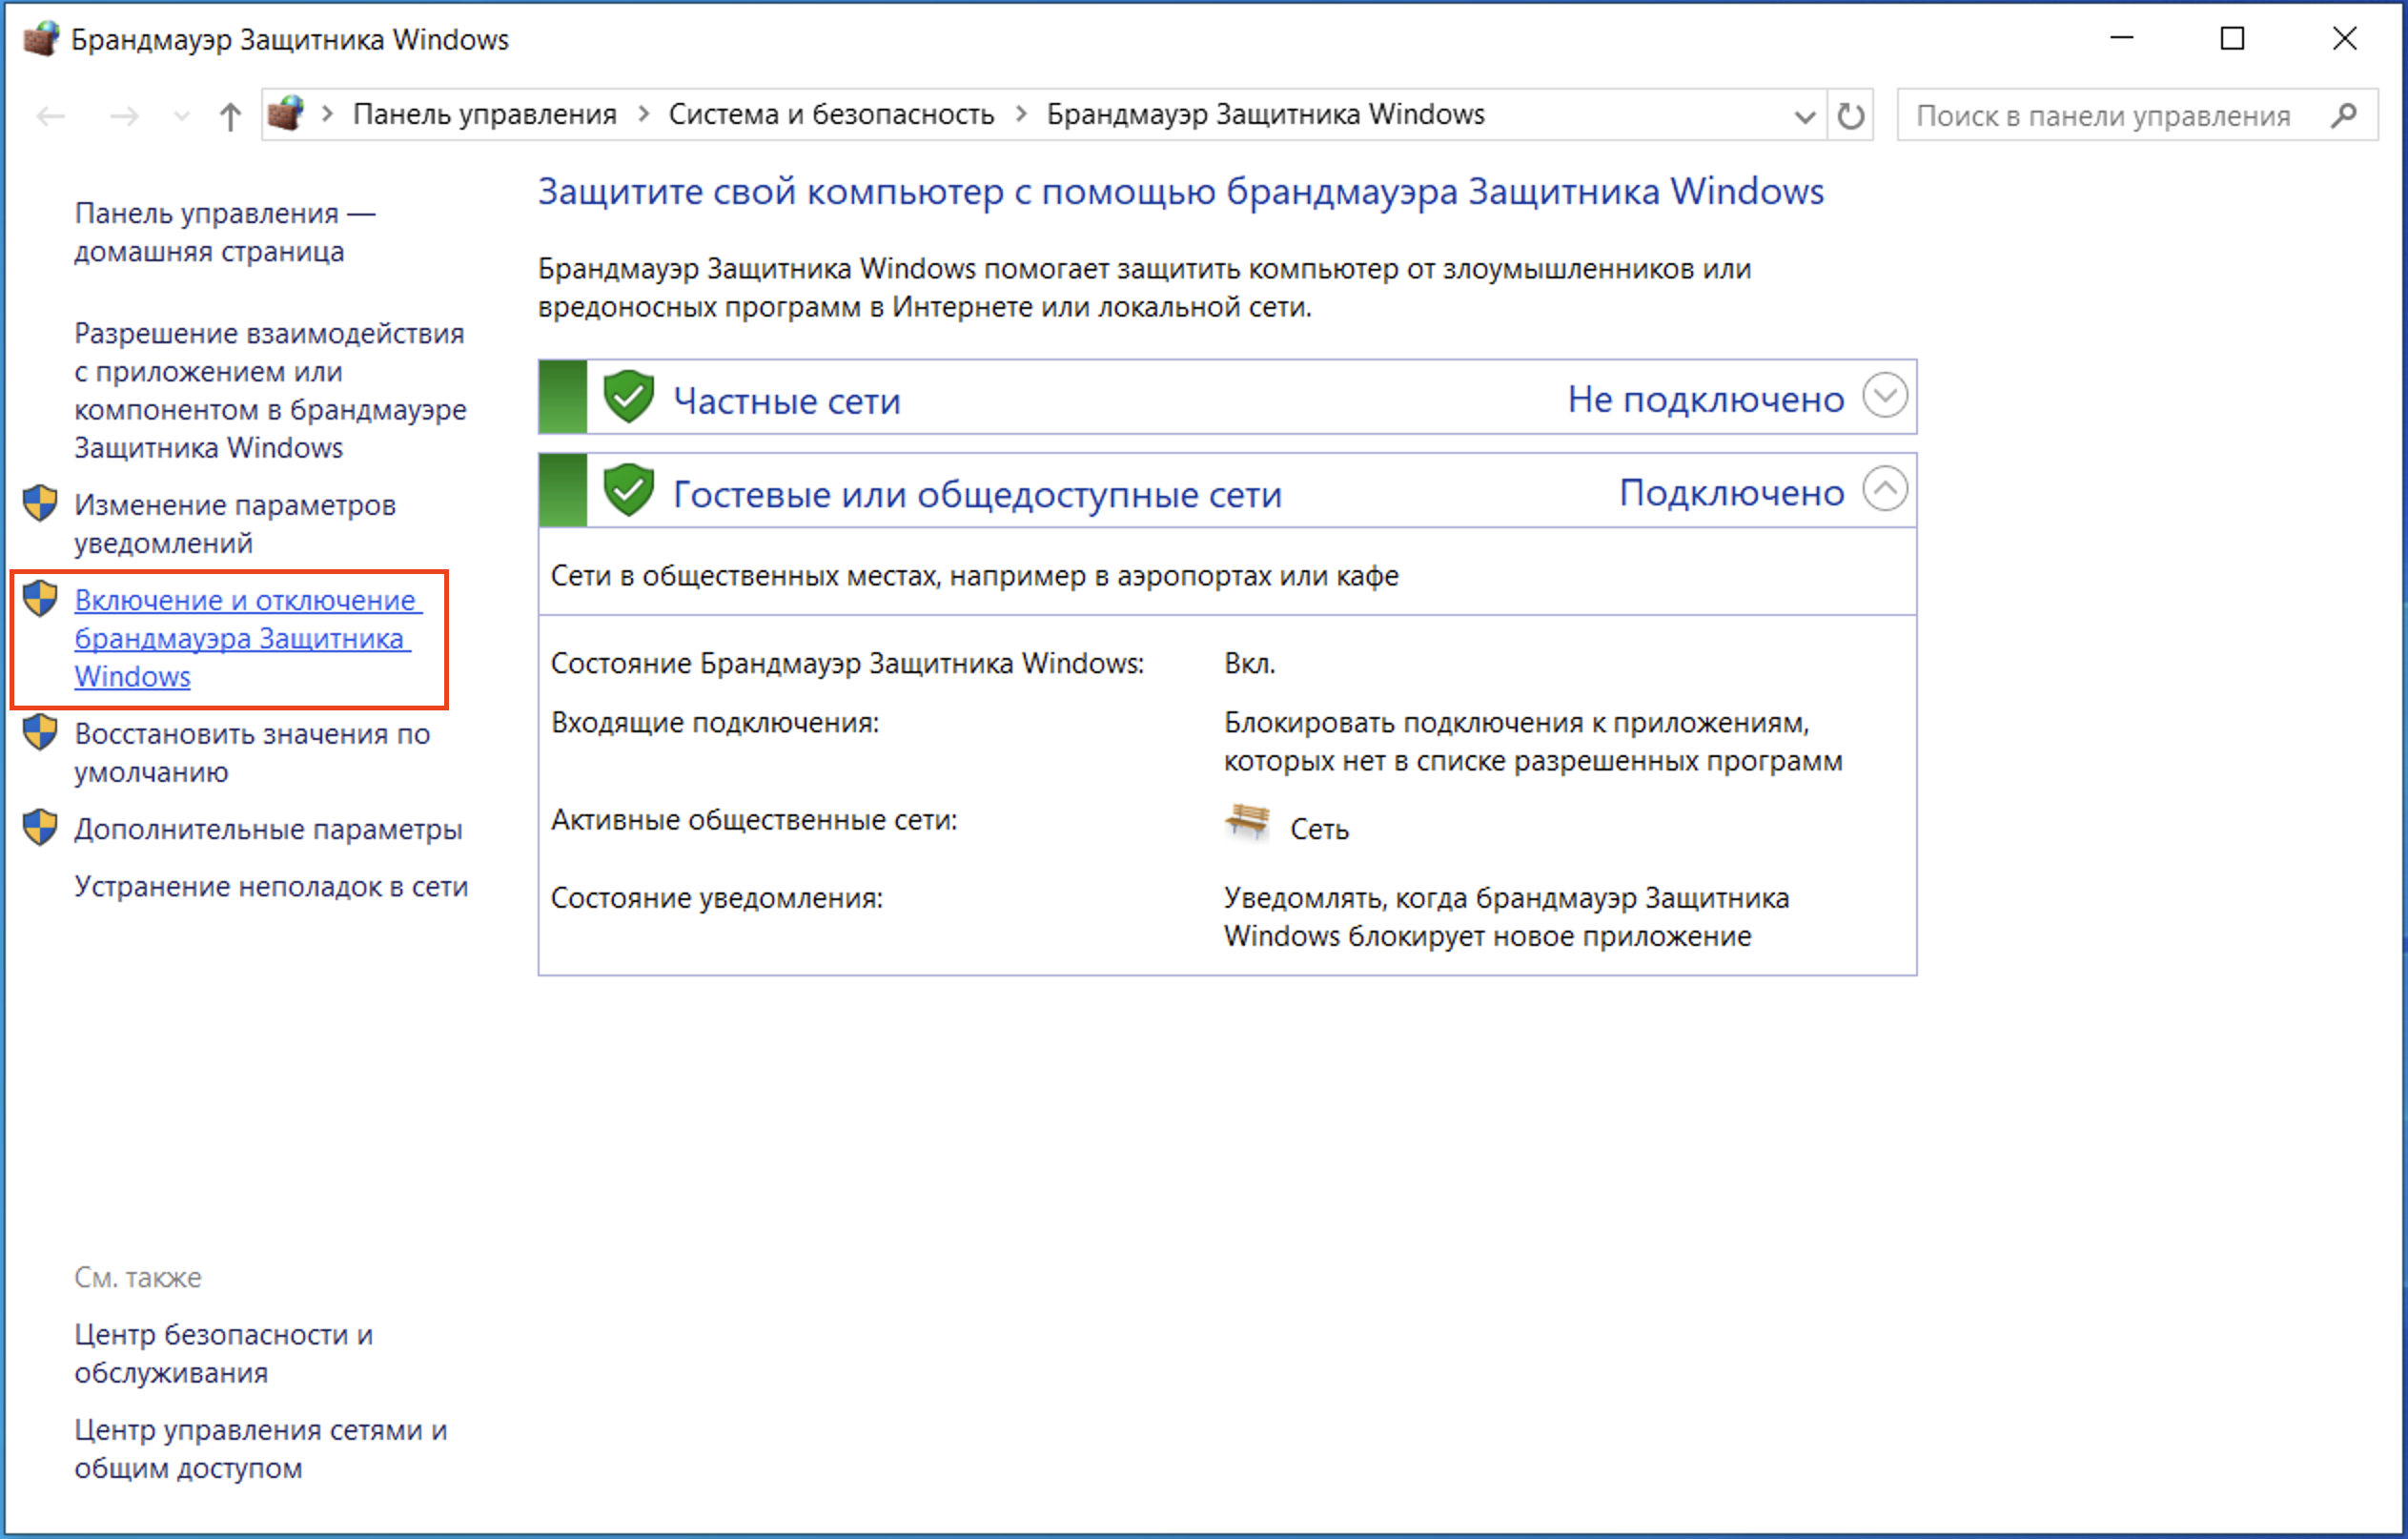Click 'Входящие подключения:' label
This screenshot has width=2408, height=1539.
pyautogui.click(x=715, y=723)
